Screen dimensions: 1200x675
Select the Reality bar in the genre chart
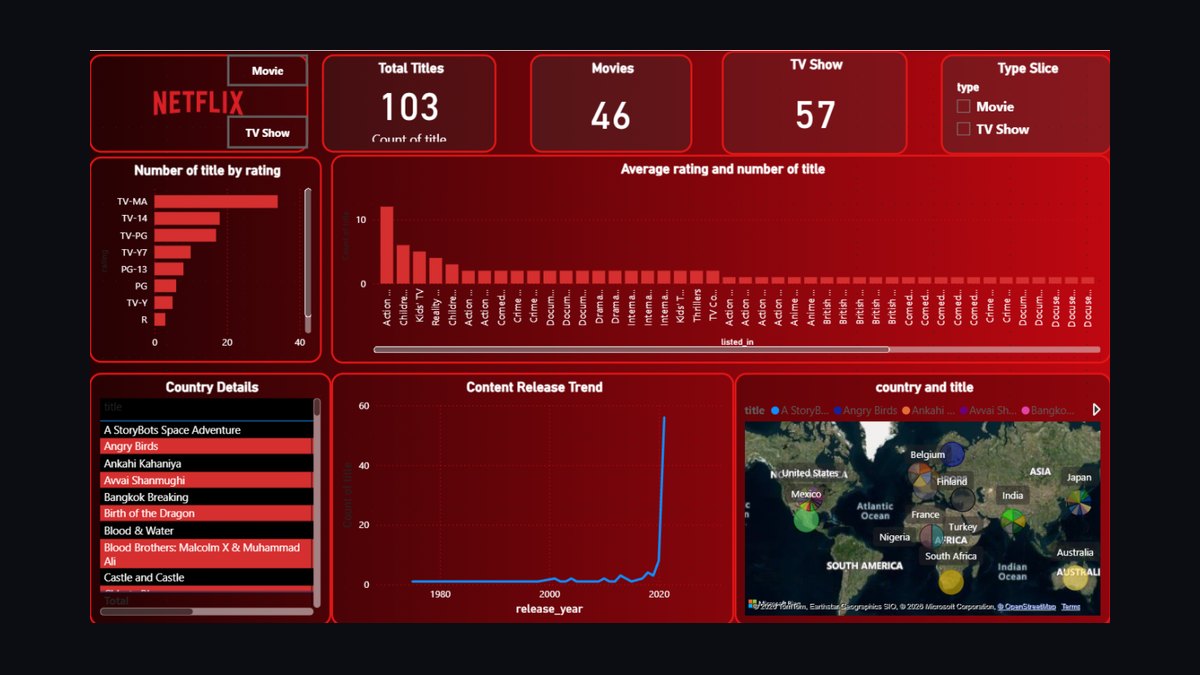[435, 271]
